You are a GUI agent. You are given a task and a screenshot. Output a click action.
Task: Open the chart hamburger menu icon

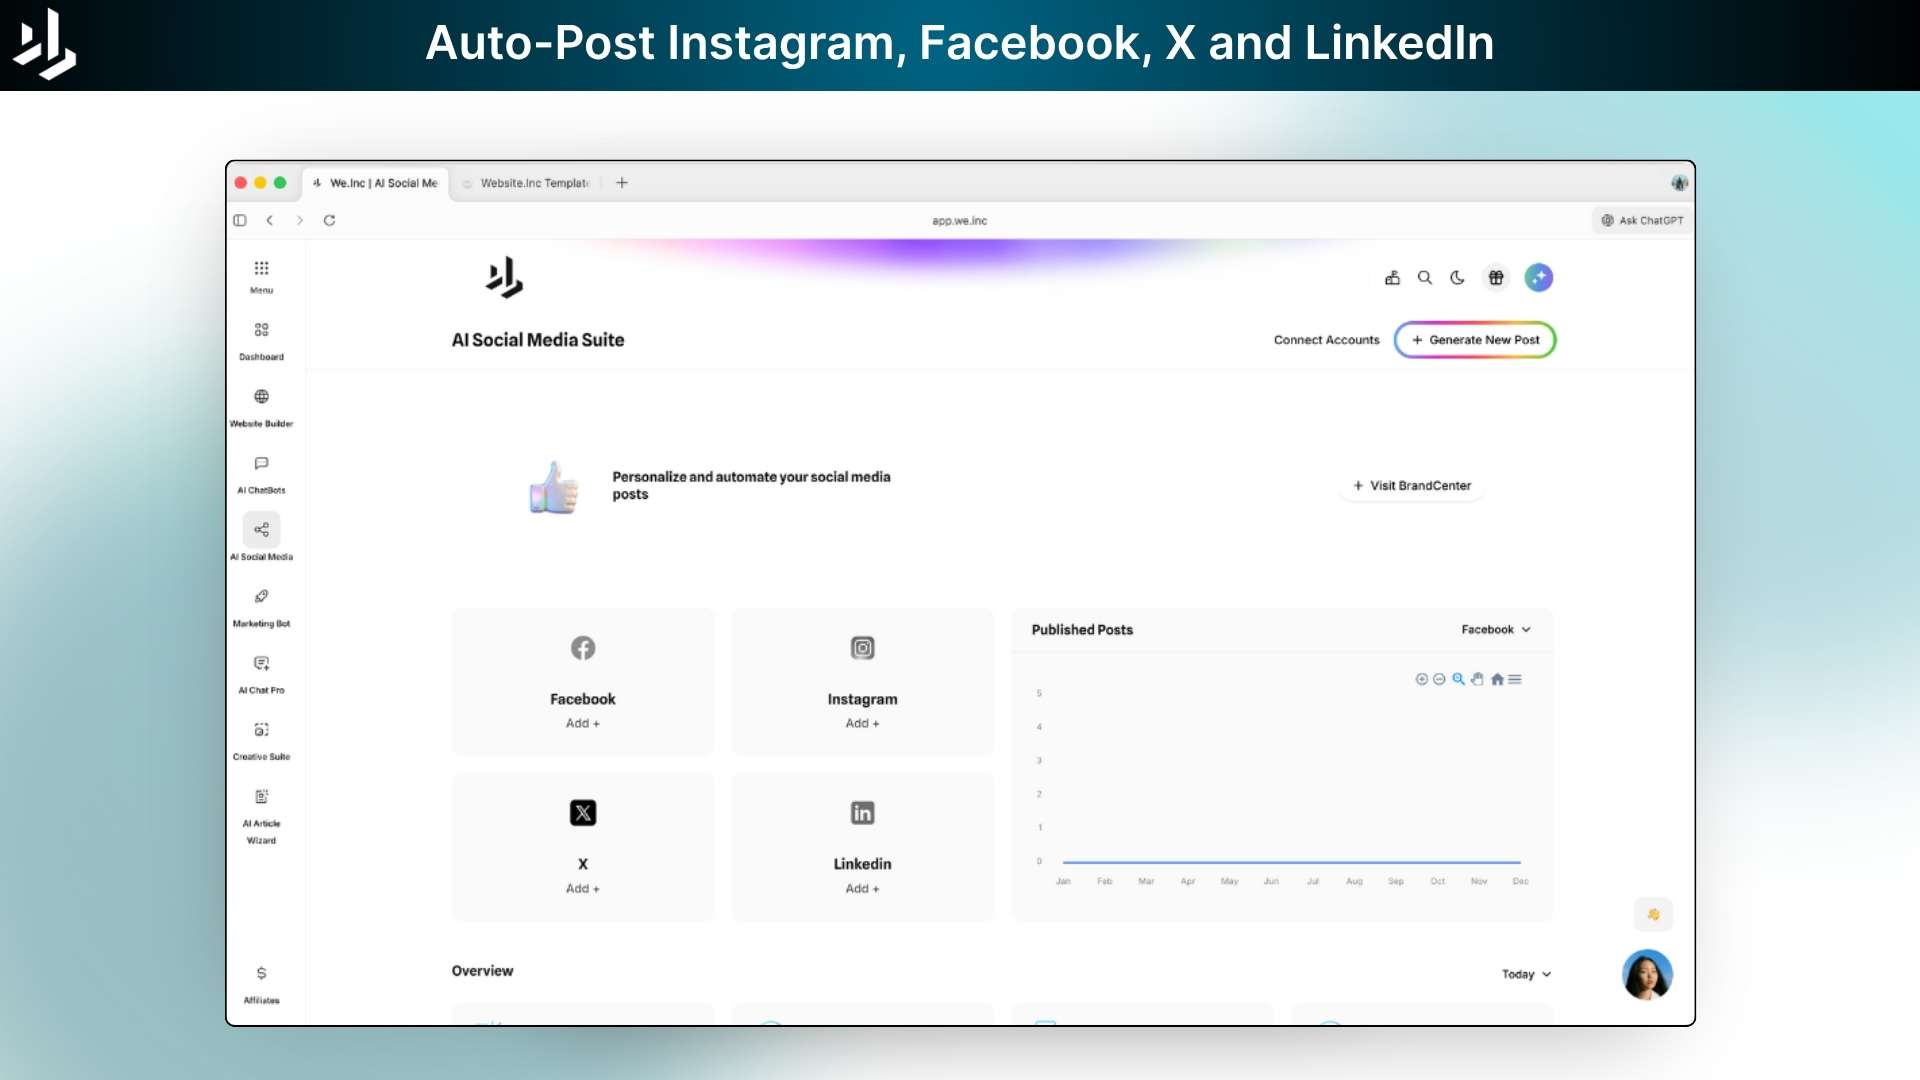pos(1515,680)
